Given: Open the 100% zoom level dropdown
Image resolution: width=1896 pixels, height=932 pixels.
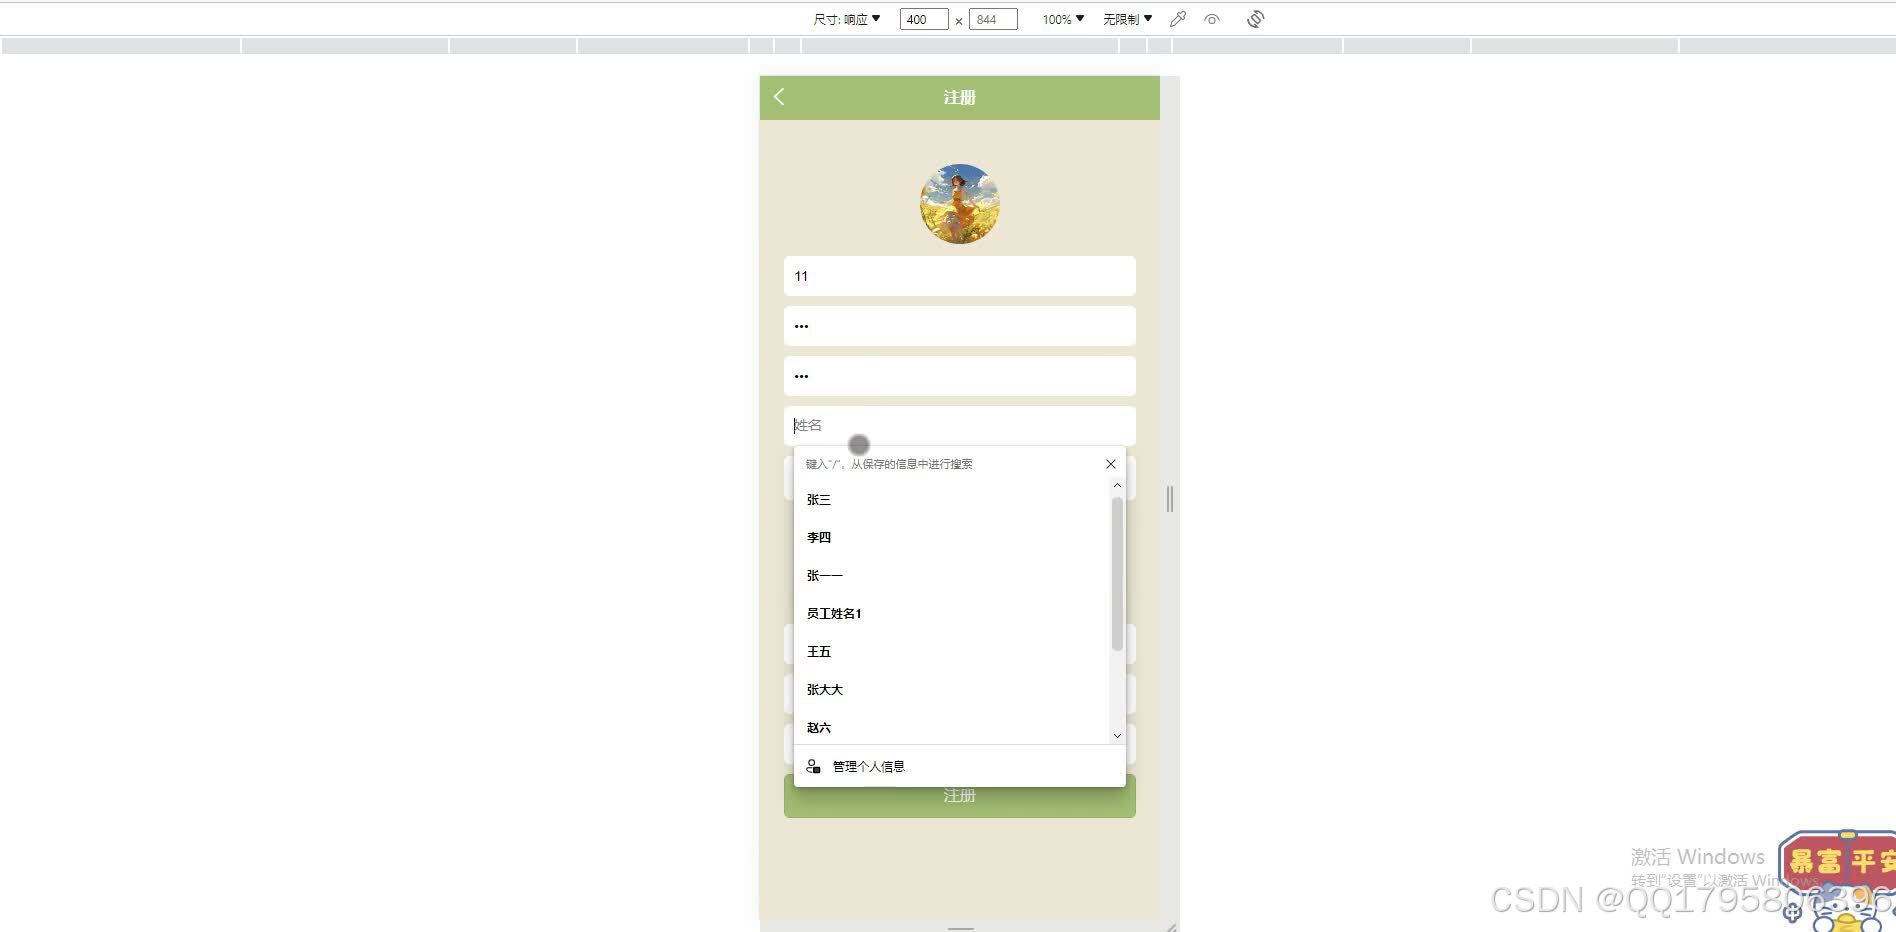Looking at the screenshot, I should click(1060, 18).
